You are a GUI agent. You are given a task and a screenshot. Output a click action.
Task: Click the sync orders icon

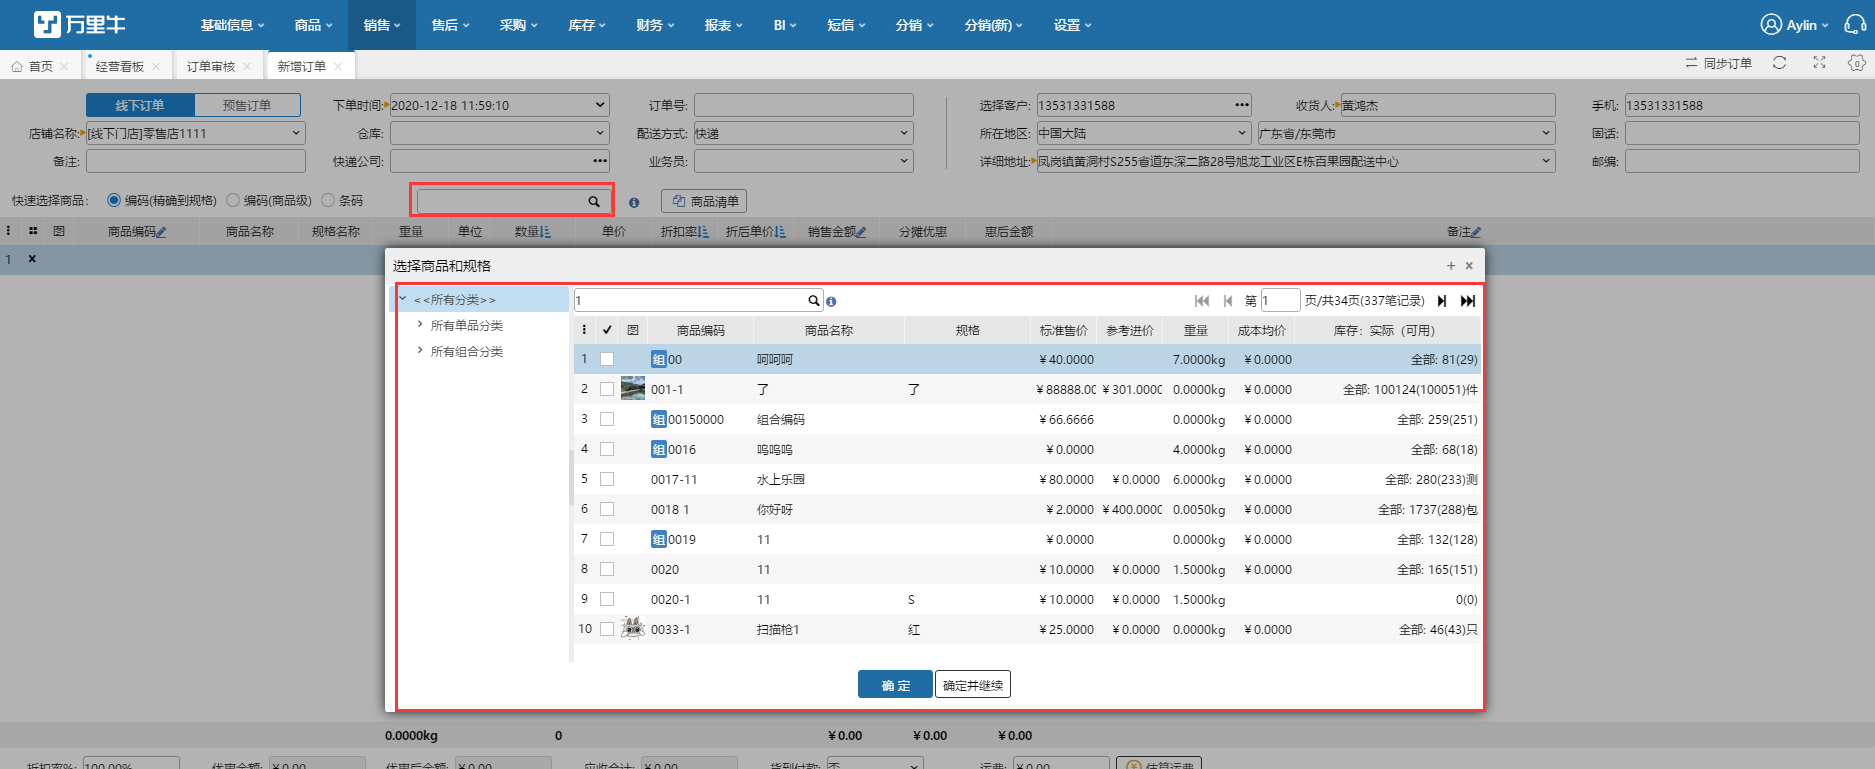1692,63
